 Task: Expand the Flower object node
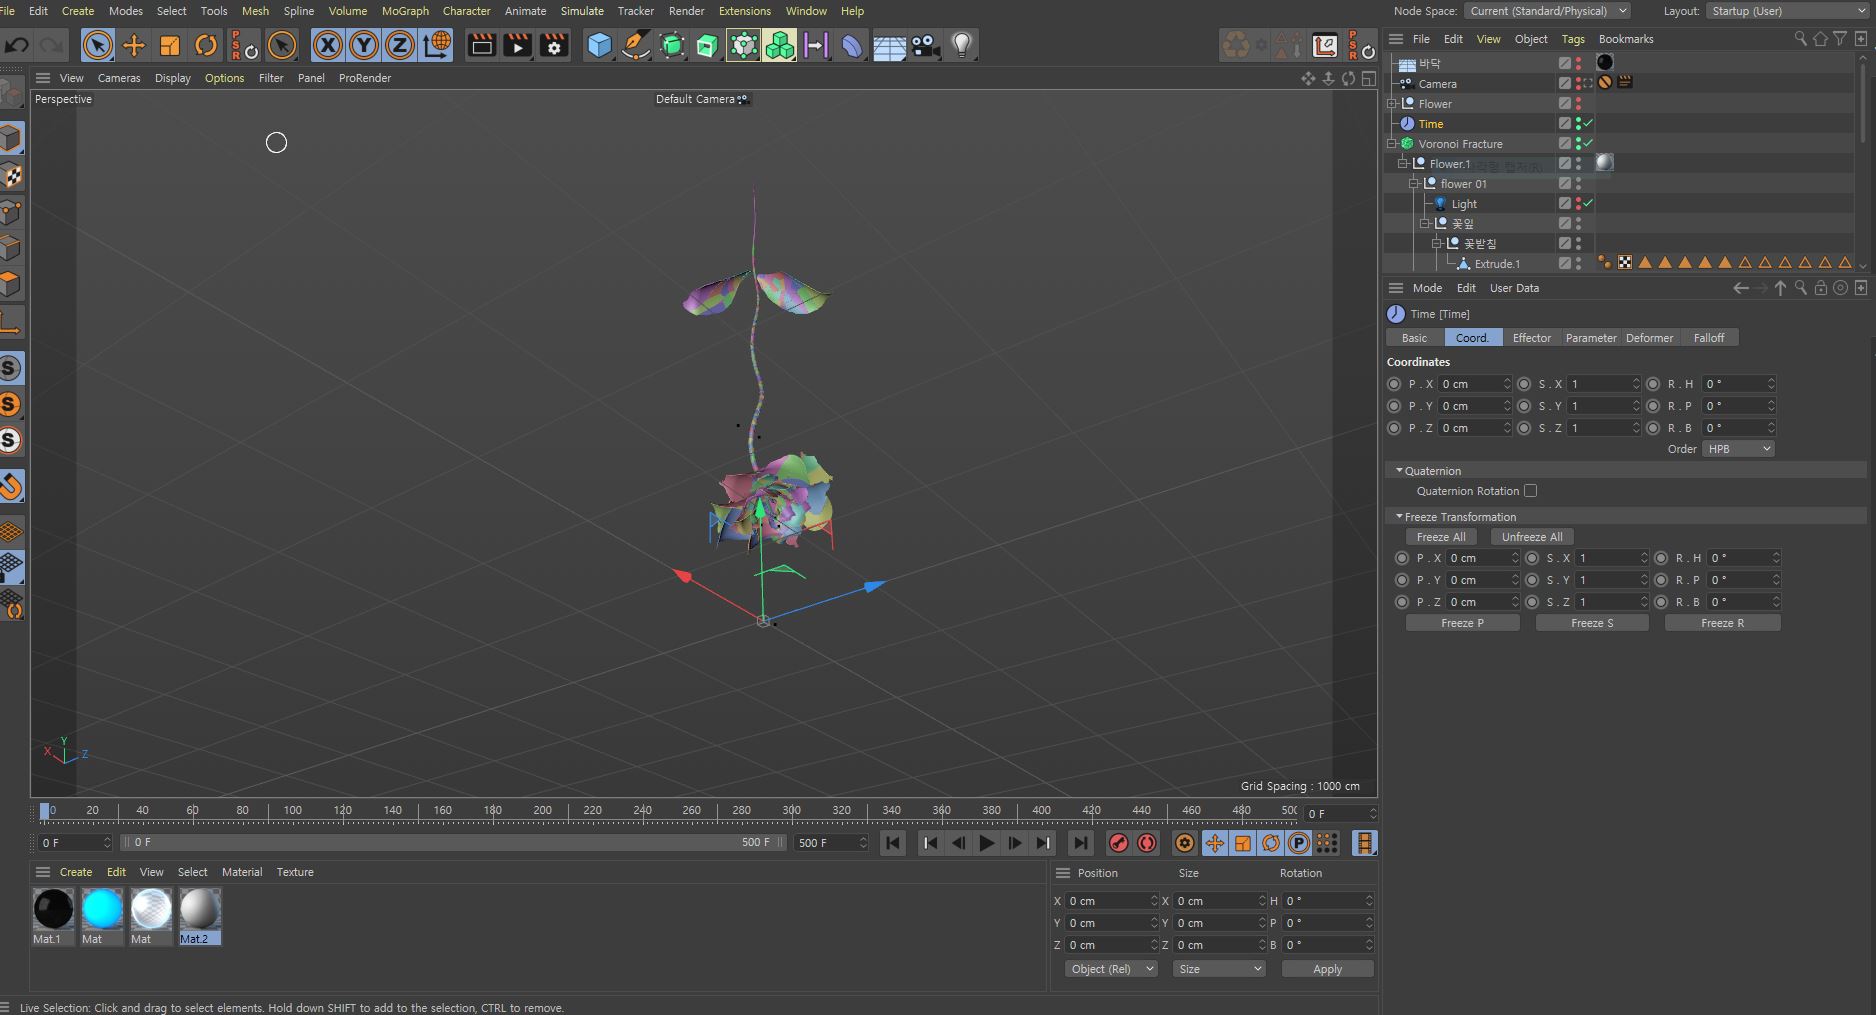[x=1391, y=104]
